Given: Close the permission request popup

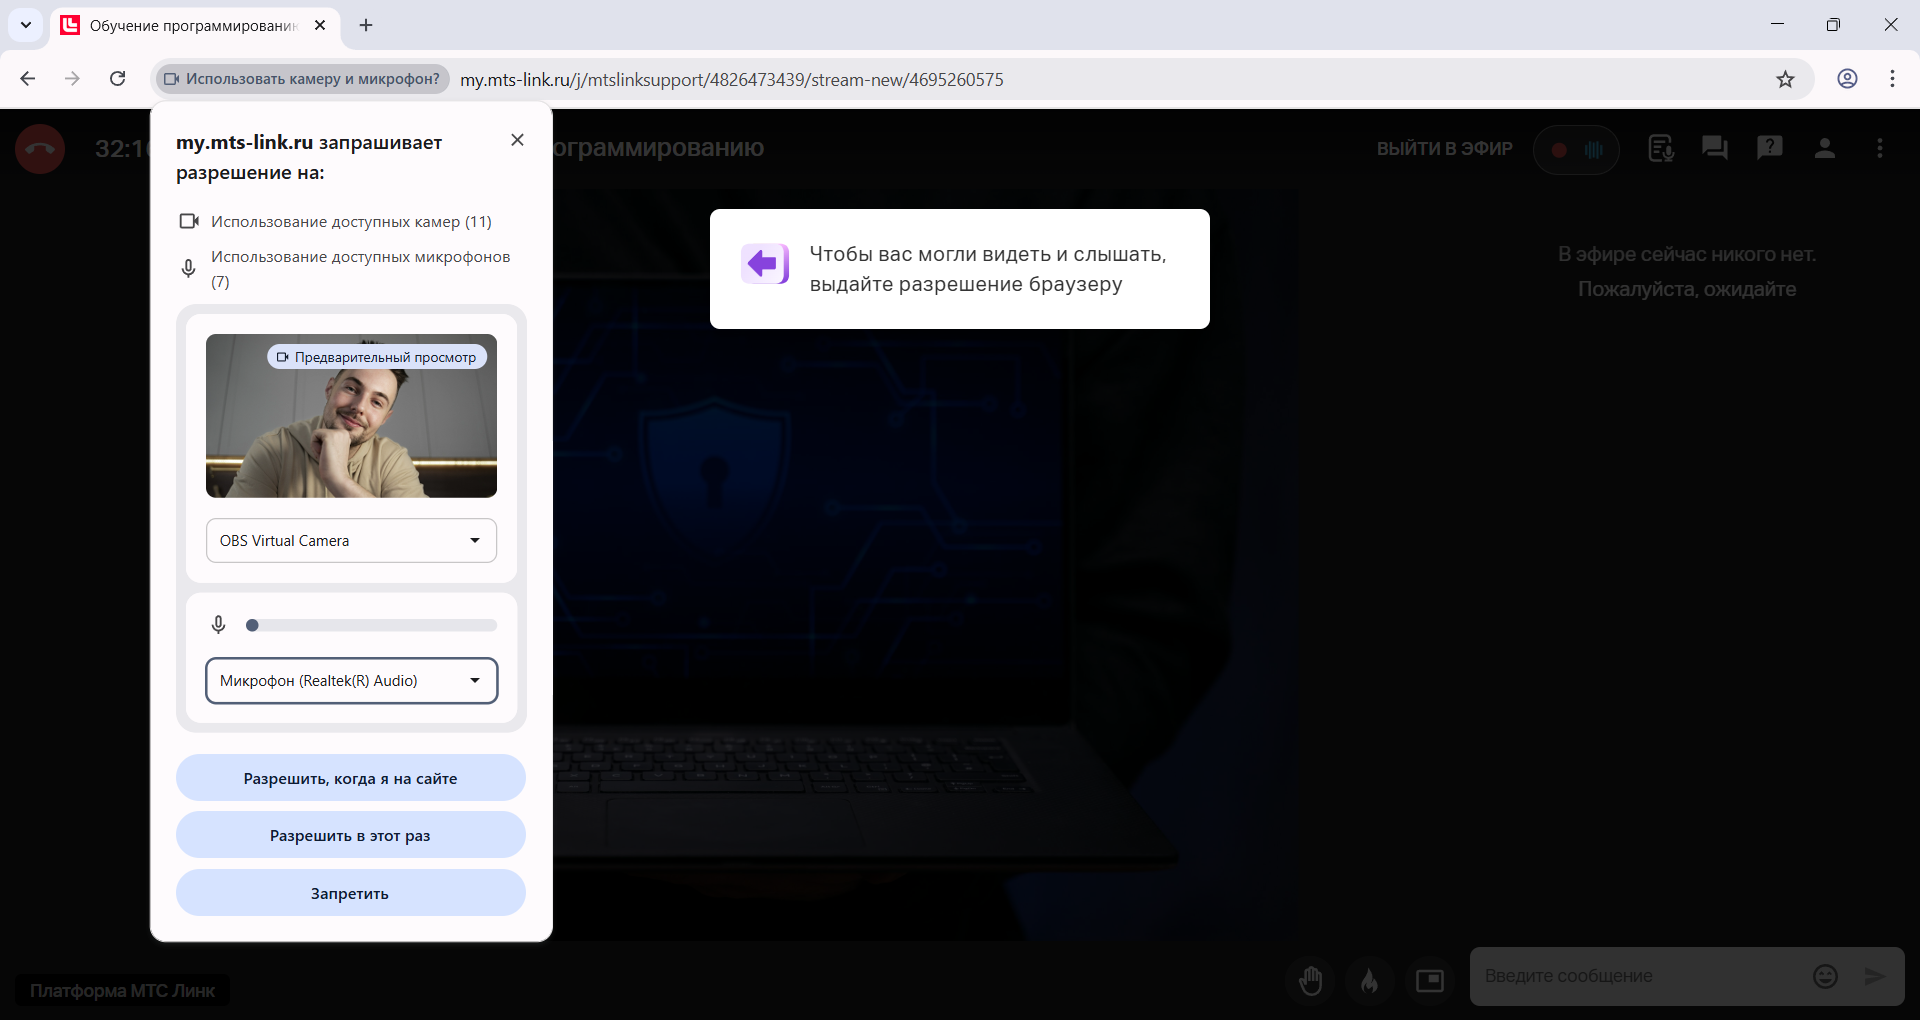Looking at the screenshot, I should pos(517,140).
